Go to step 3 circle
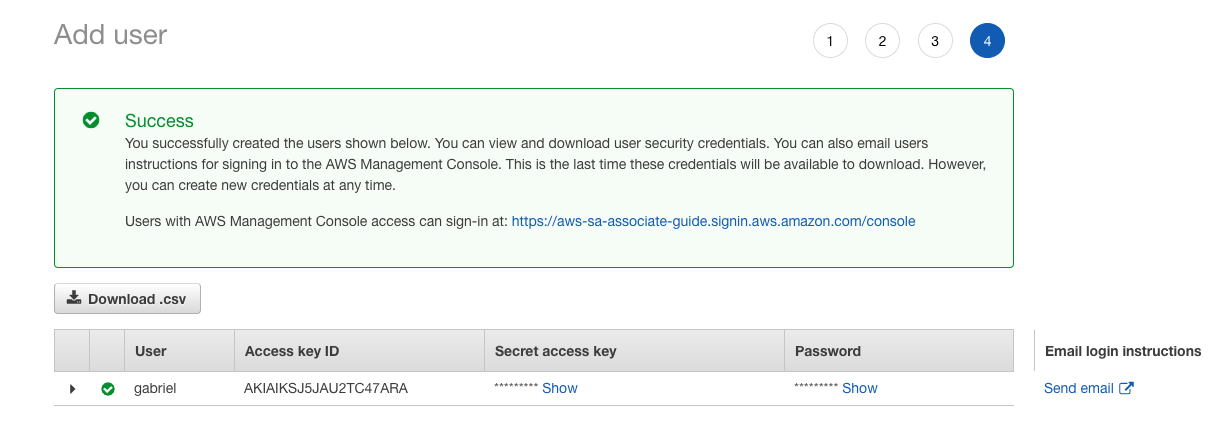 click(935, 41)
